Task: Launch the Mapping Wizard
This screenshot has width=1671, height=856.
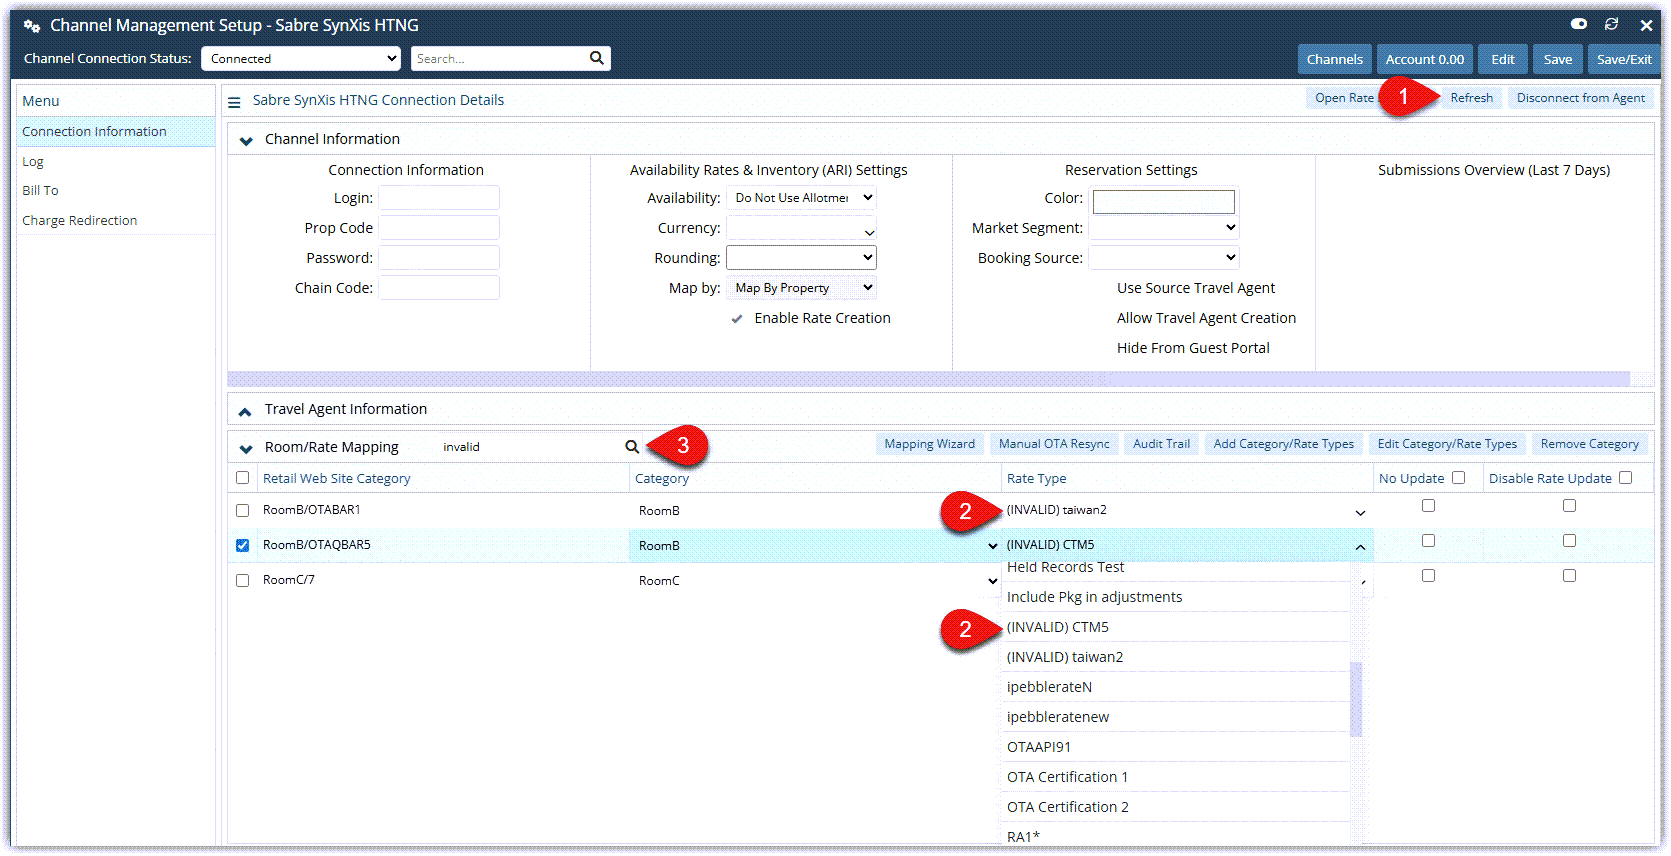Action: tap(929, 444)
